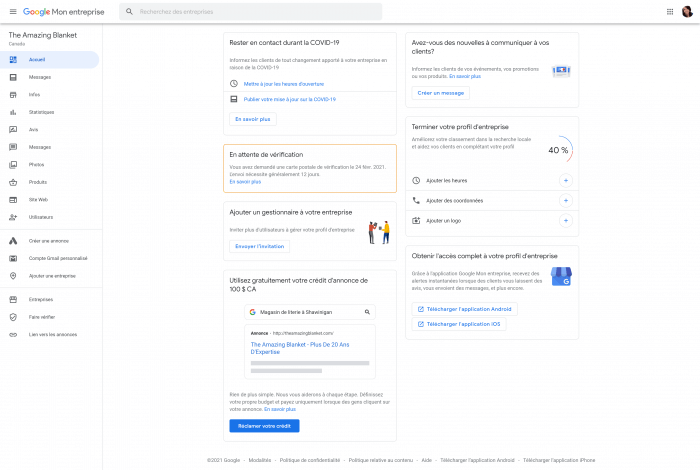Image resolution: width=700 pixels, height=470 pixels.
Task: Click the Lien vers les annonces chain icon
Action: coord(13,334)
